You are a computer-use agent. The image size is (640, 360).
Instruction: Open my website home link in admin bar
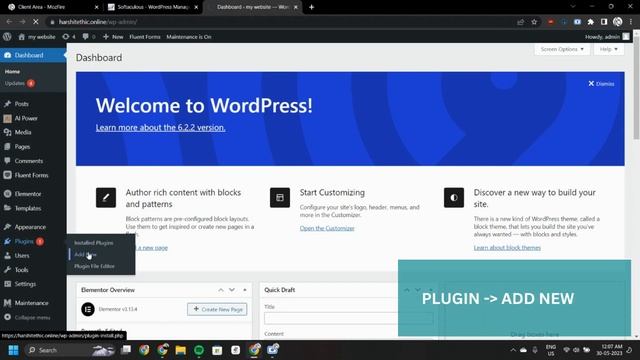click(37, 37)
